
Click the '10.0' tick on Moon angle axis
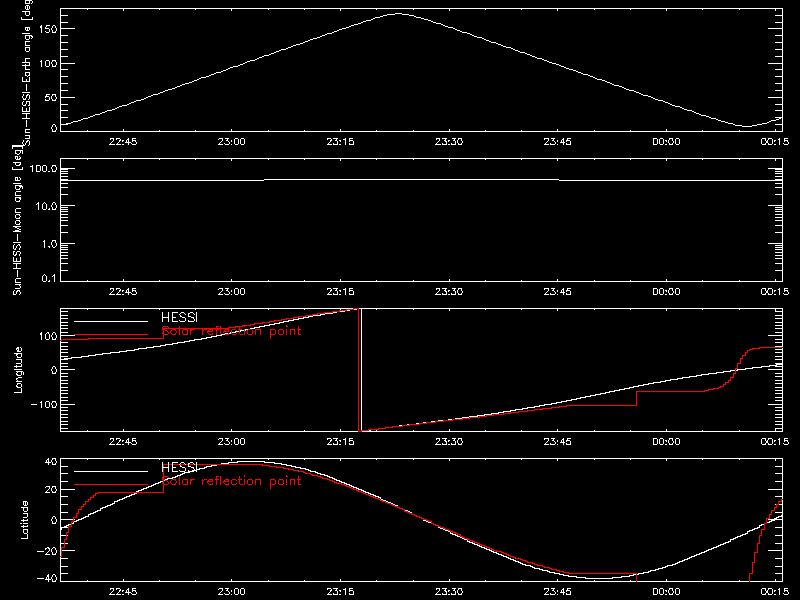tap(46, 206)
